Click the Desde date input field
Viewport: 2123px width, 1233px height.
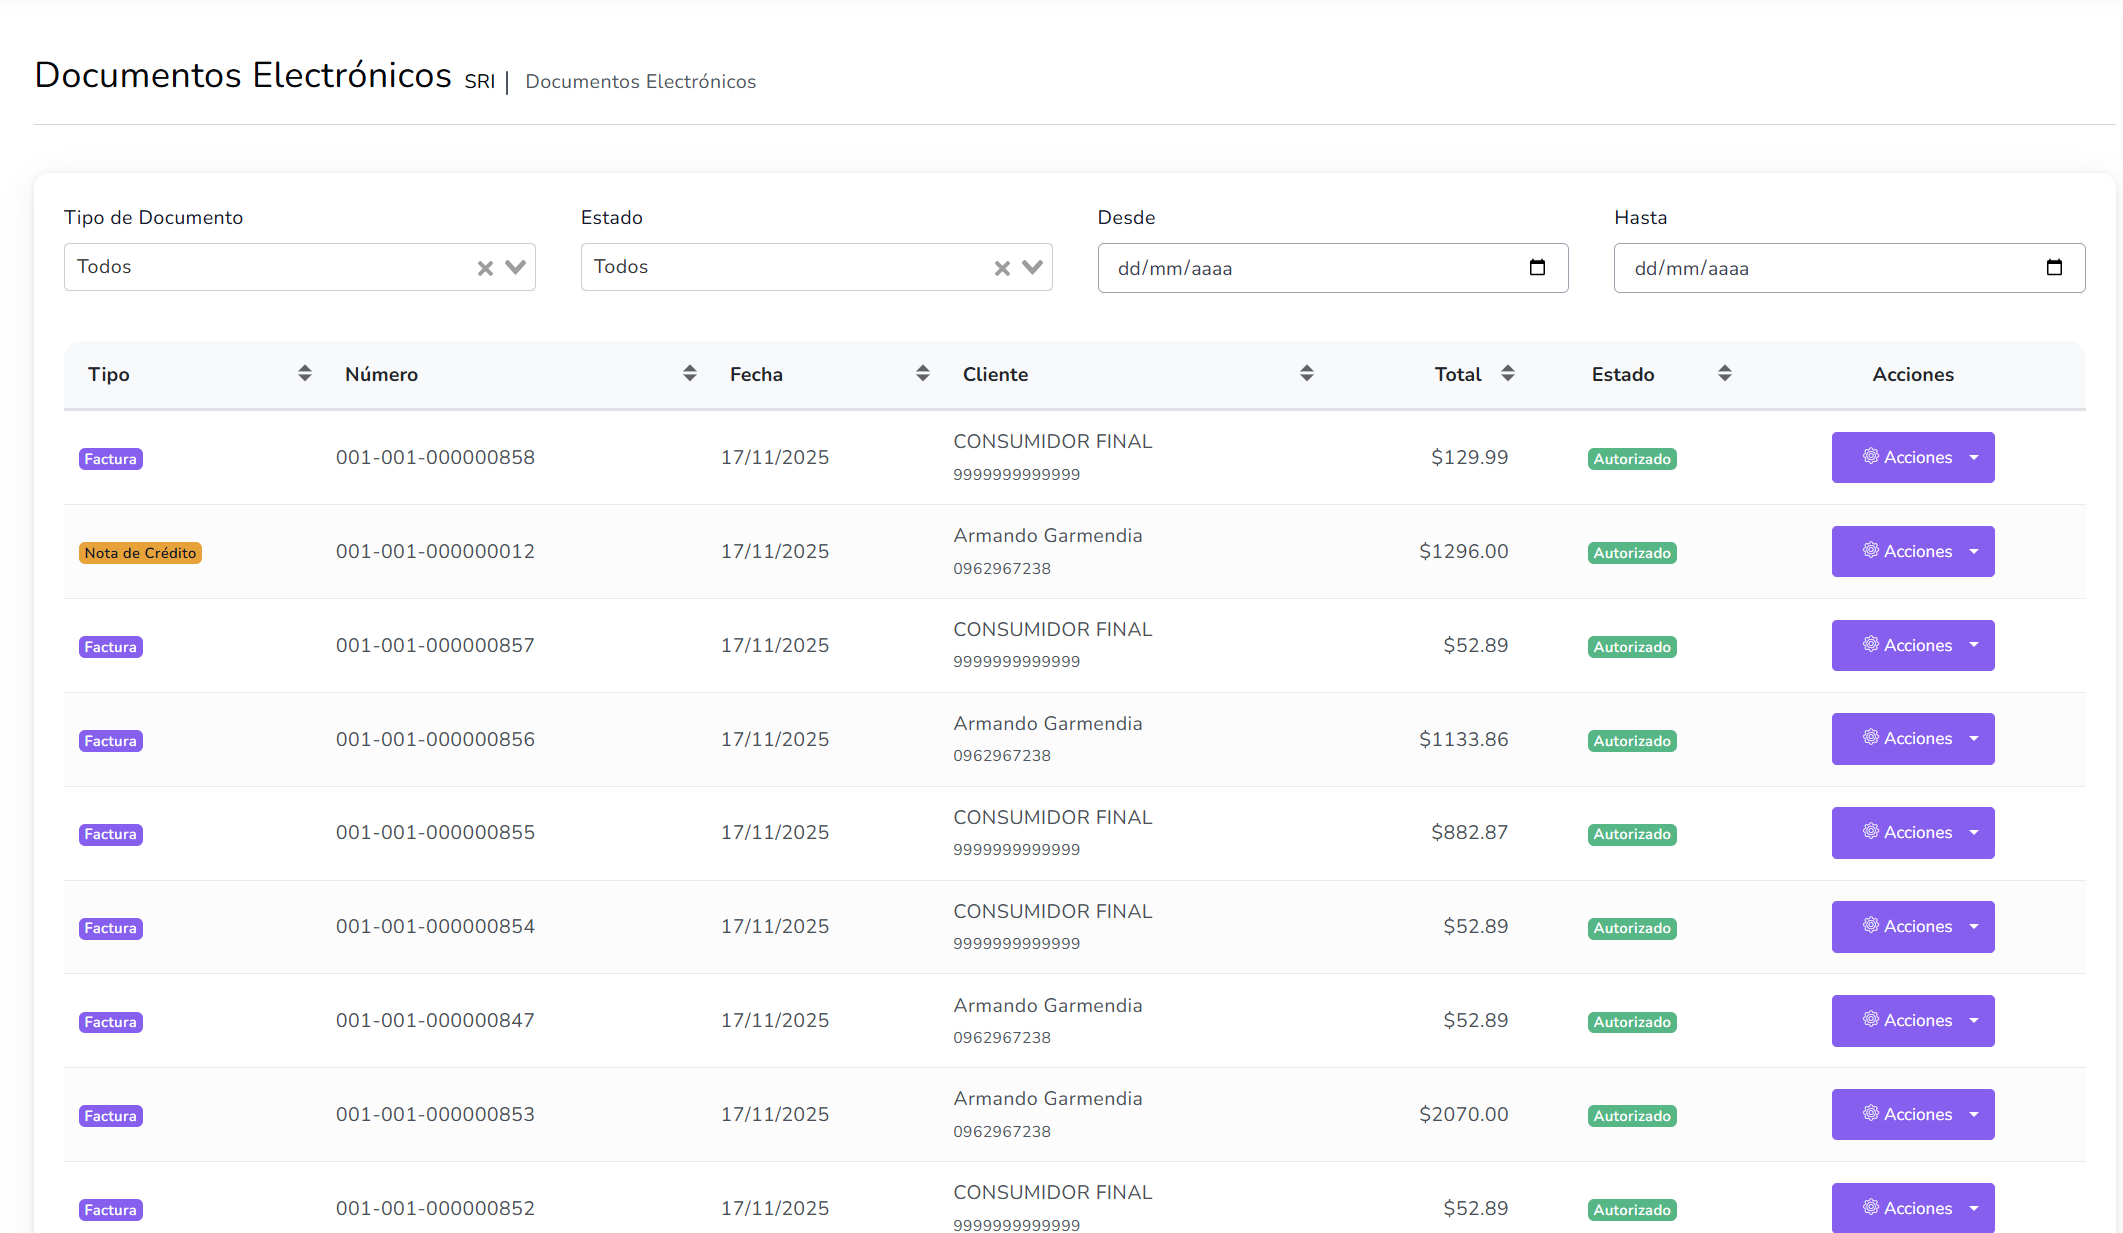pyautogui.click(x=1300, y=268)
